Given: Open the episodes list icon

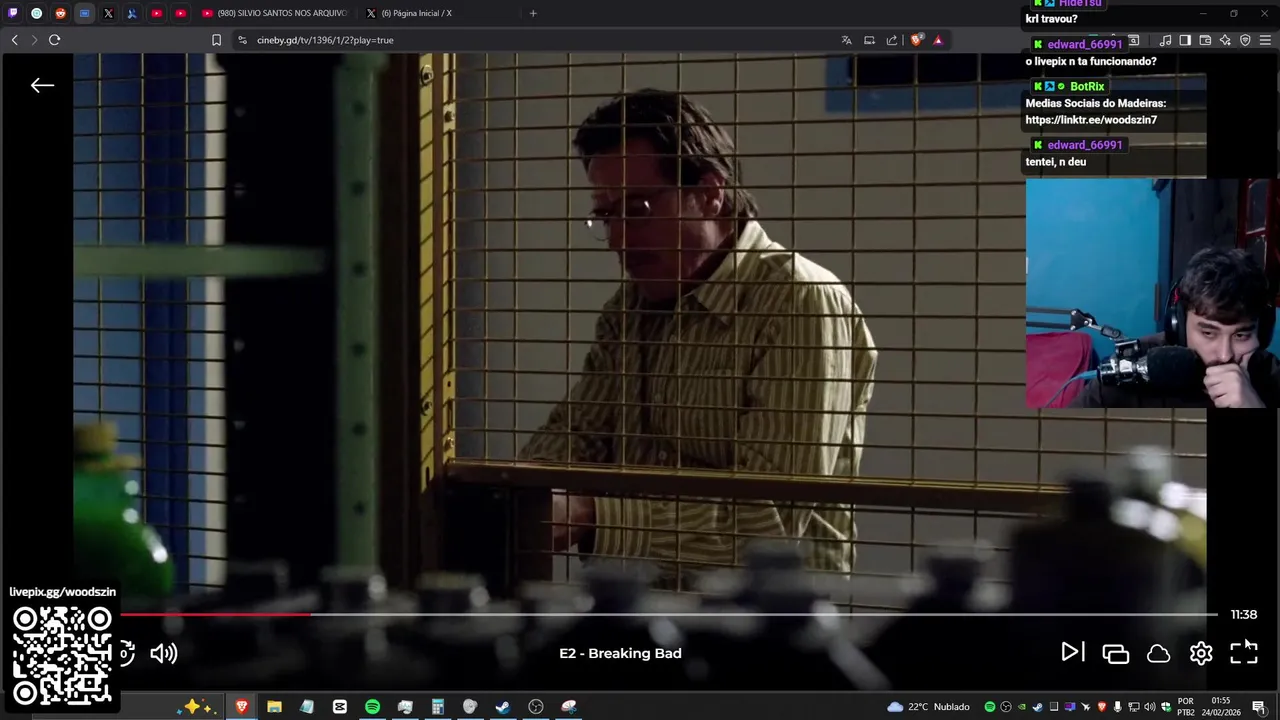Looking at the screenshot, I should (1115, 654).
